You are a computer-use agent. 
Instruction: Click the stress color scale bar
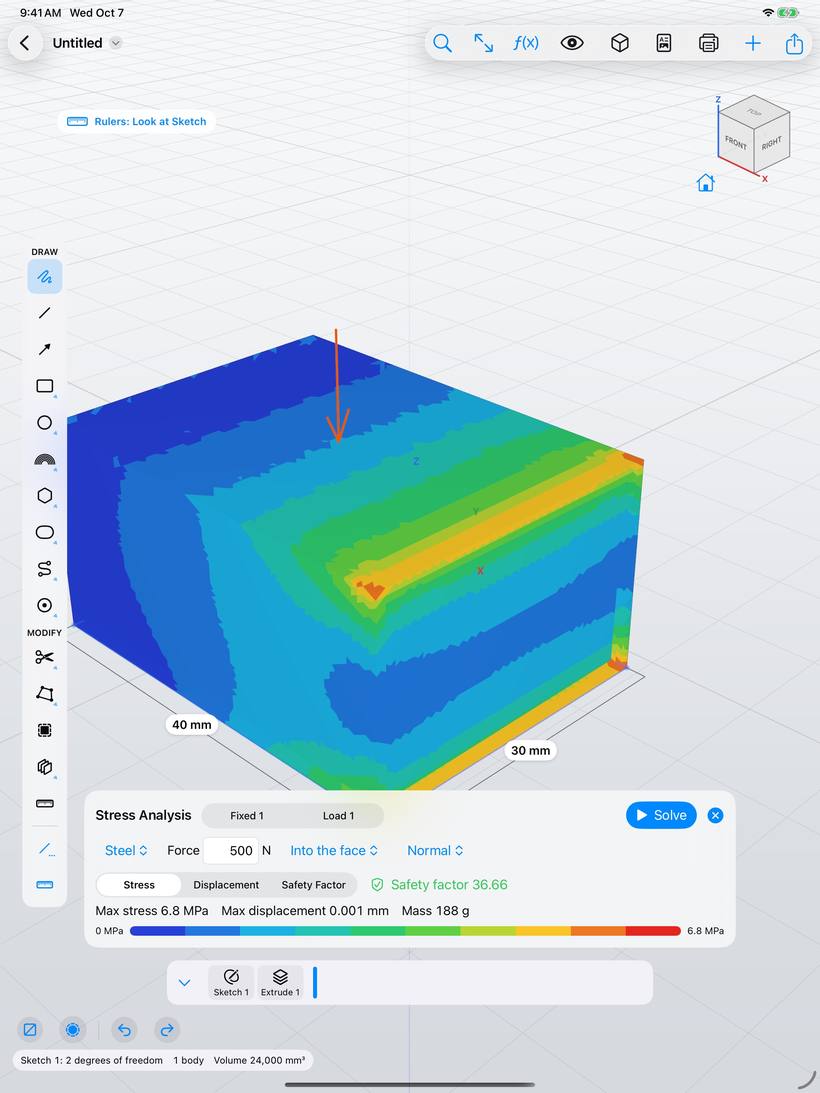(405, 931)
